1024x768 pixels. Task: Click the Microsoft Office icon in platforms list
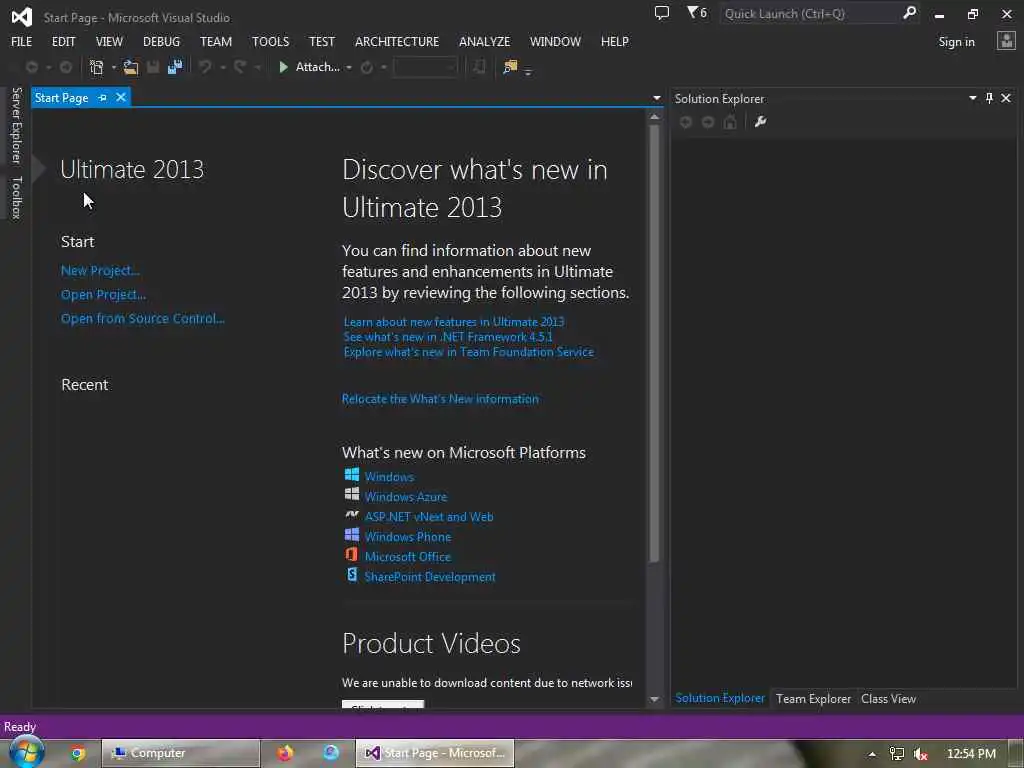coord(351,554)
